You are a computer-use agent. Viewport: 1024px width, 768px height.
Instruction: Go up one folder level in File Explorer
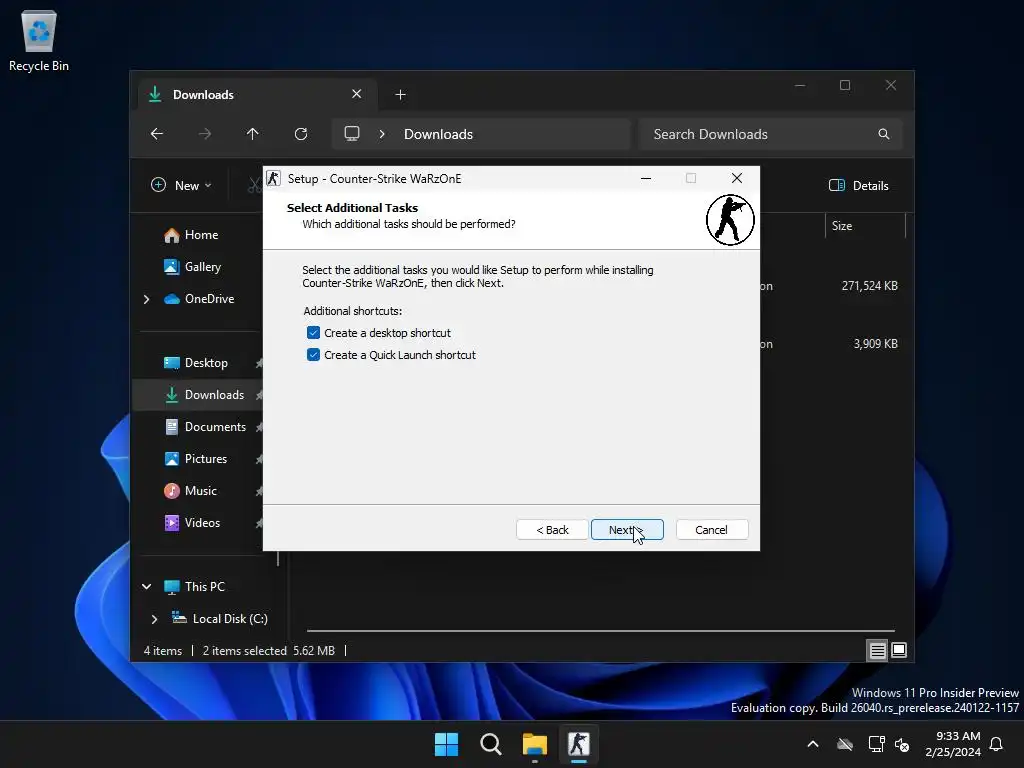[x=253, y=134]
